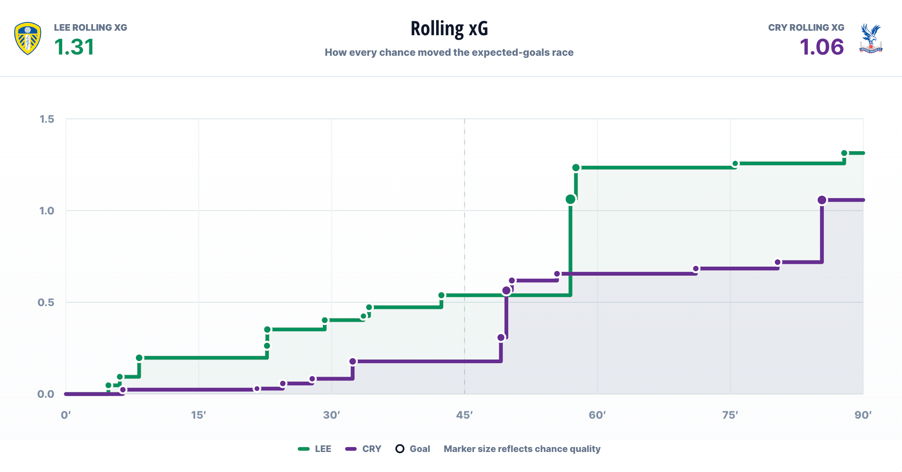
Task: Click the 1.0 y-axis gridline label
Action: point(47,211)
